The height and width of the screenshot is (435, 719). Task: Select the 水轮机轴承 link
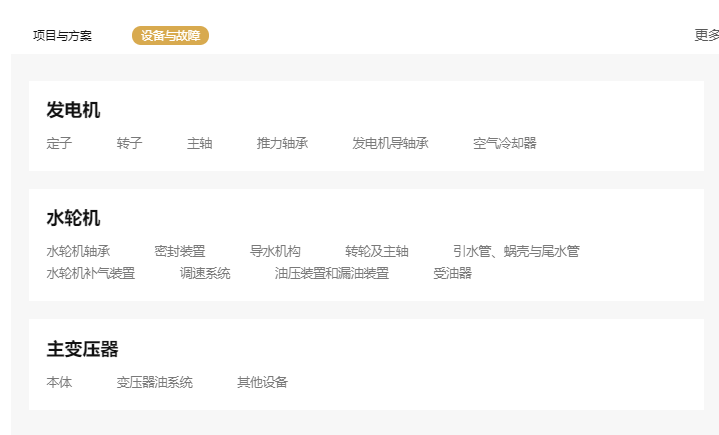click(x=78, y=251)
